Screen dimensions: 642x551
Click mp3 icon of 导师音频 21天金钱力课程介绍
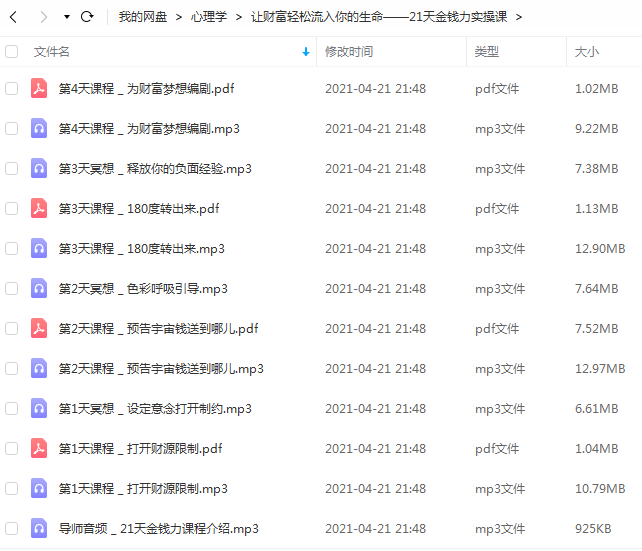point(39,528)
